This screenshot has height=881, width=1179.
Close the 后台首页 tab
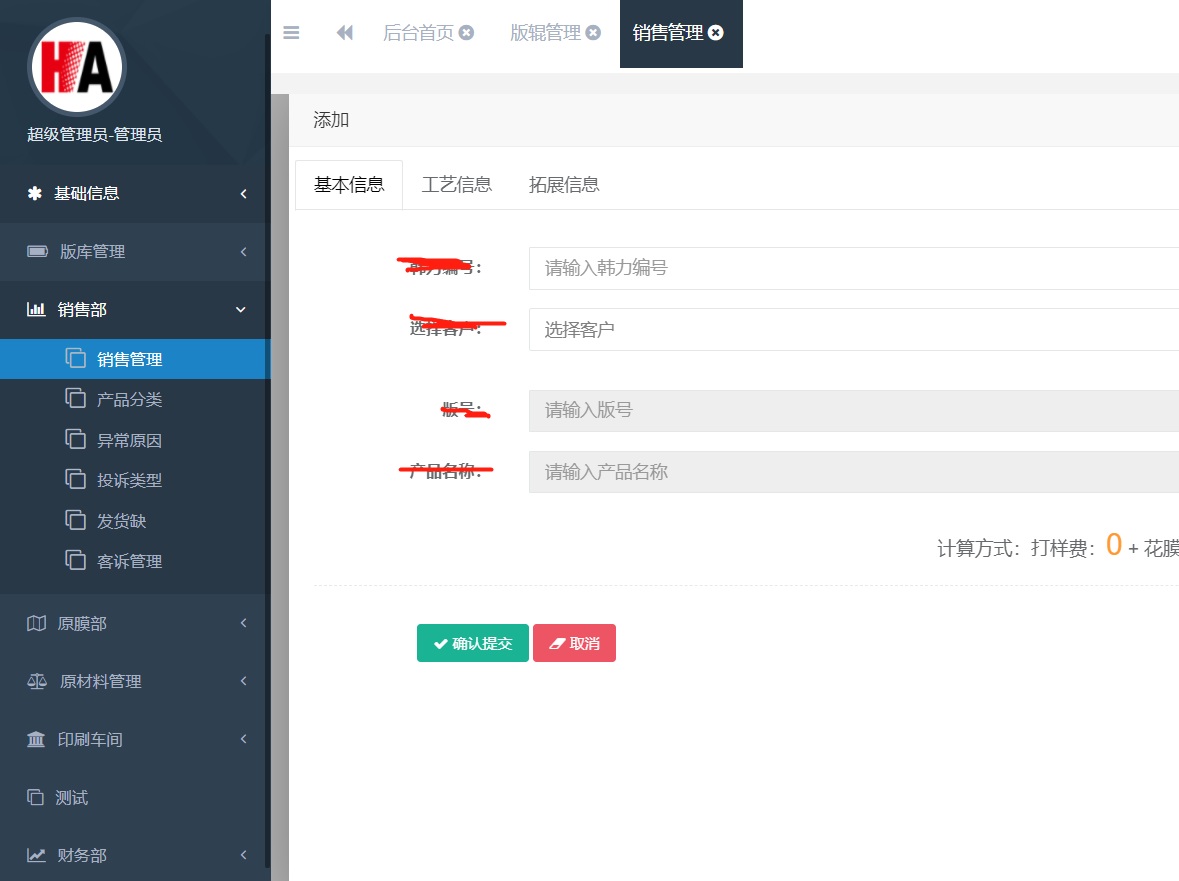coord(466,33)
